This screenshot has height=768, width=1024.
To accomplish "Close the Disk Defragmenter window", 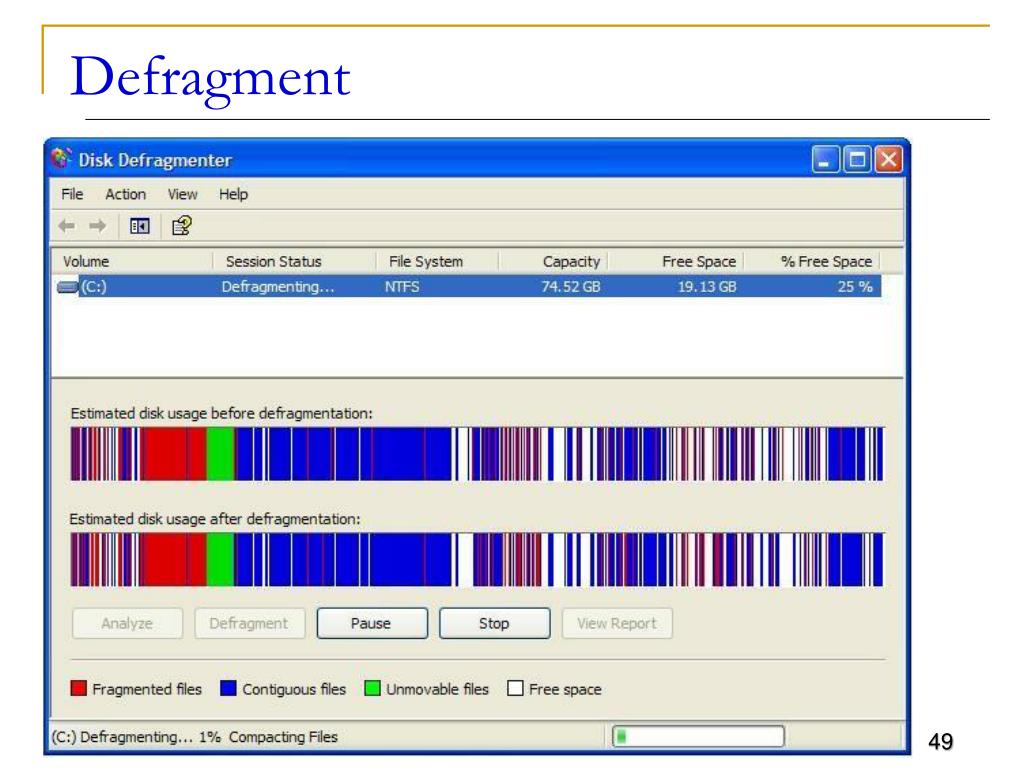I will [889, 159].
